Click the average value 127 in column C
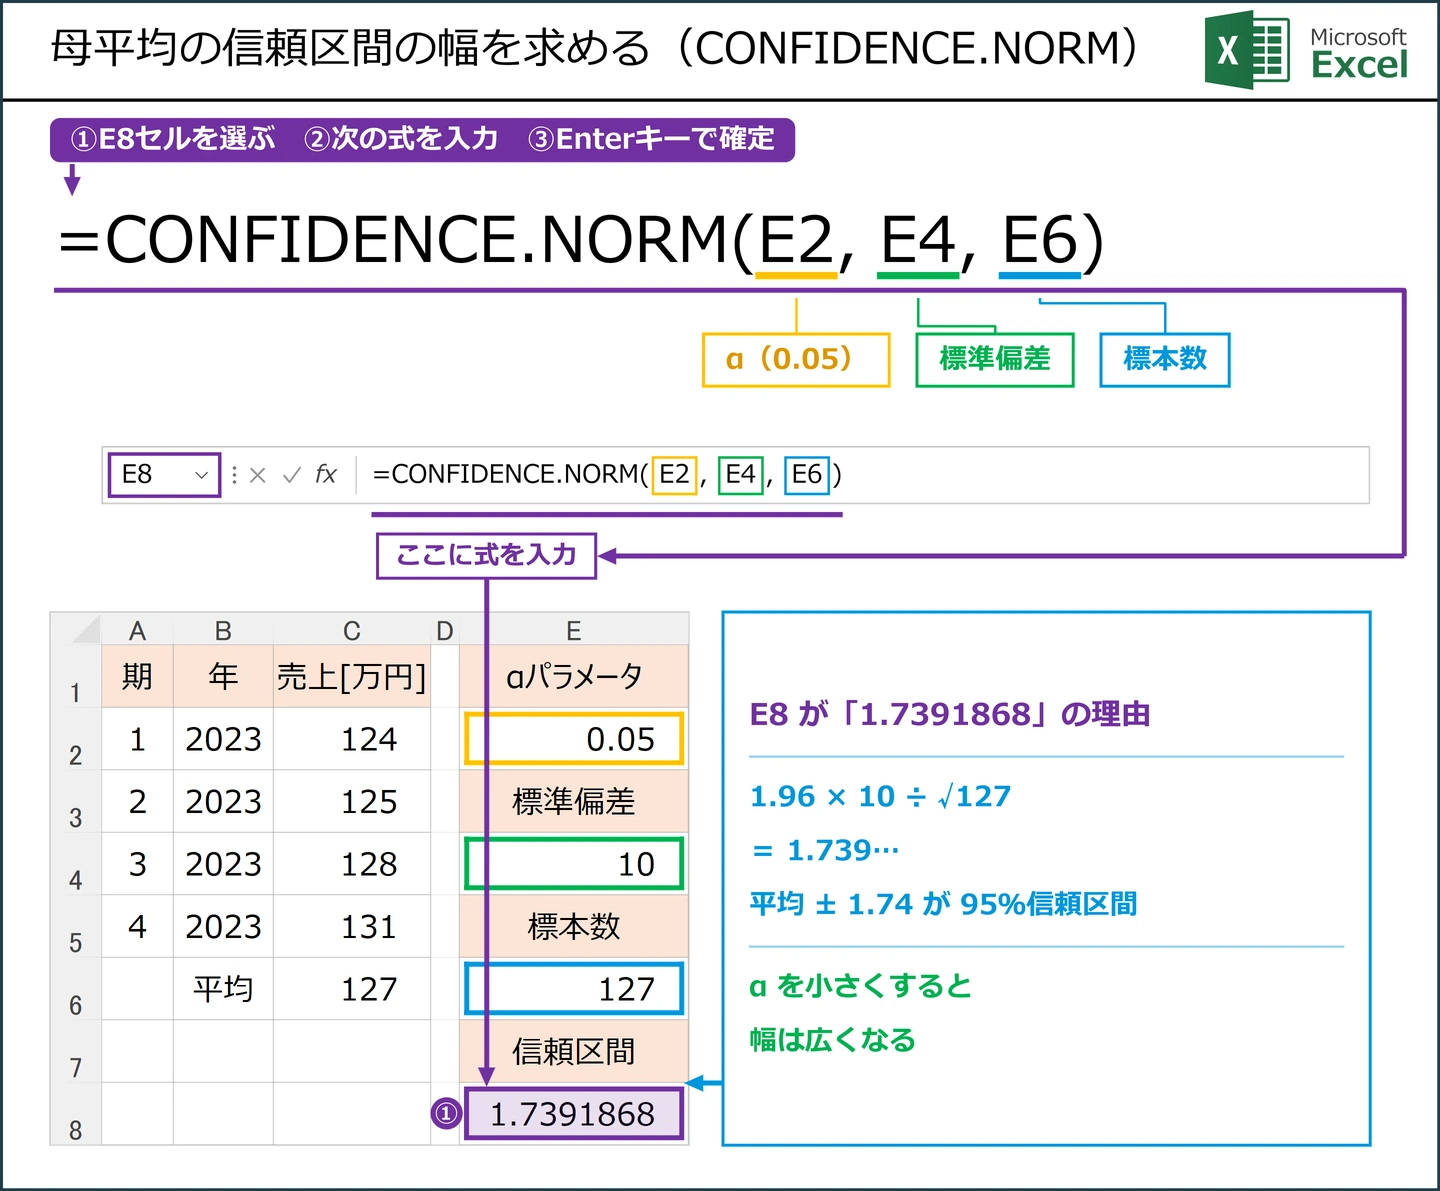The height and width of the screenshot is (1191, 1440). click(x=352, y=989)
